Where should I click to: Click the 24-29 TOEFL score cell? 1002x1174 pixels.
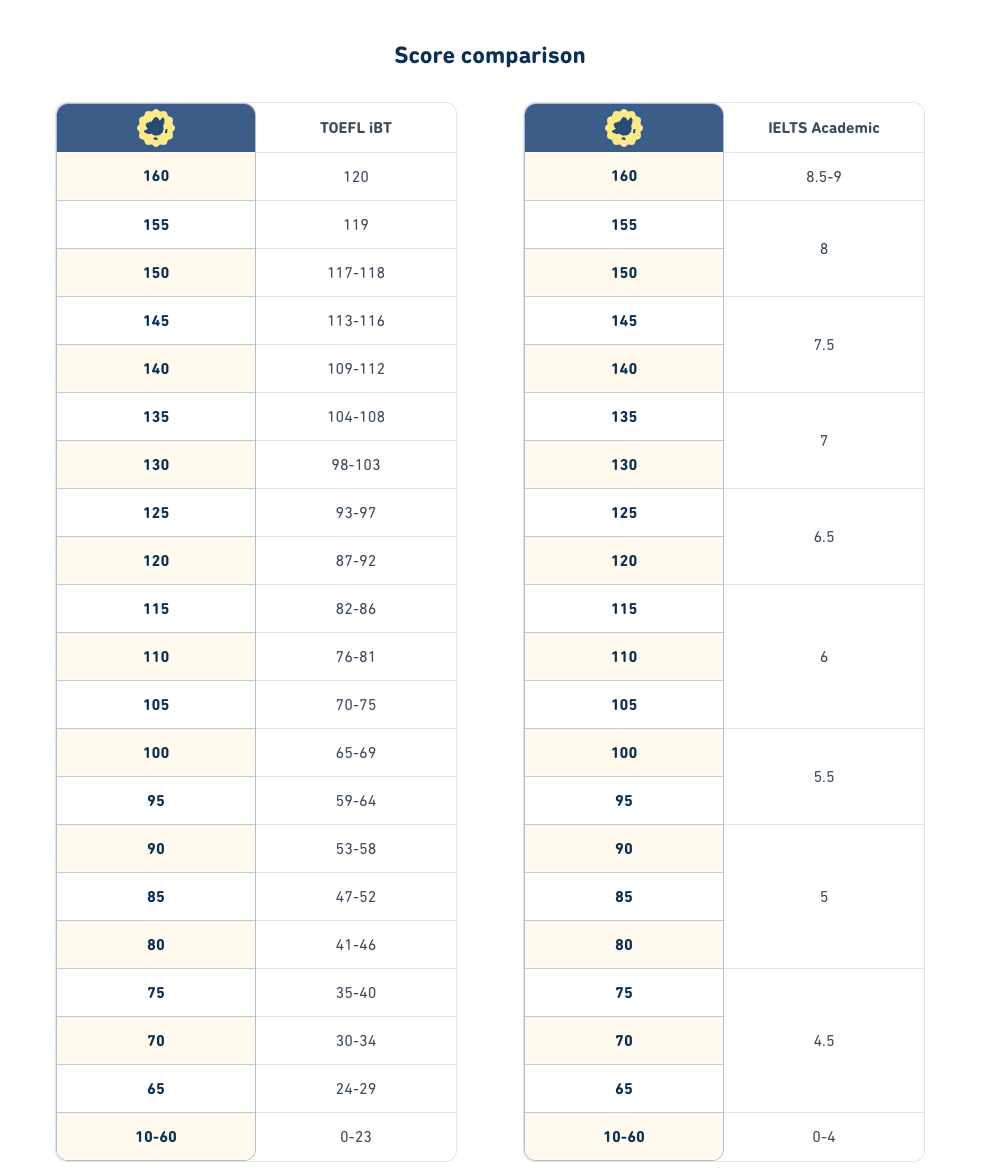[x=356, y=1089]
